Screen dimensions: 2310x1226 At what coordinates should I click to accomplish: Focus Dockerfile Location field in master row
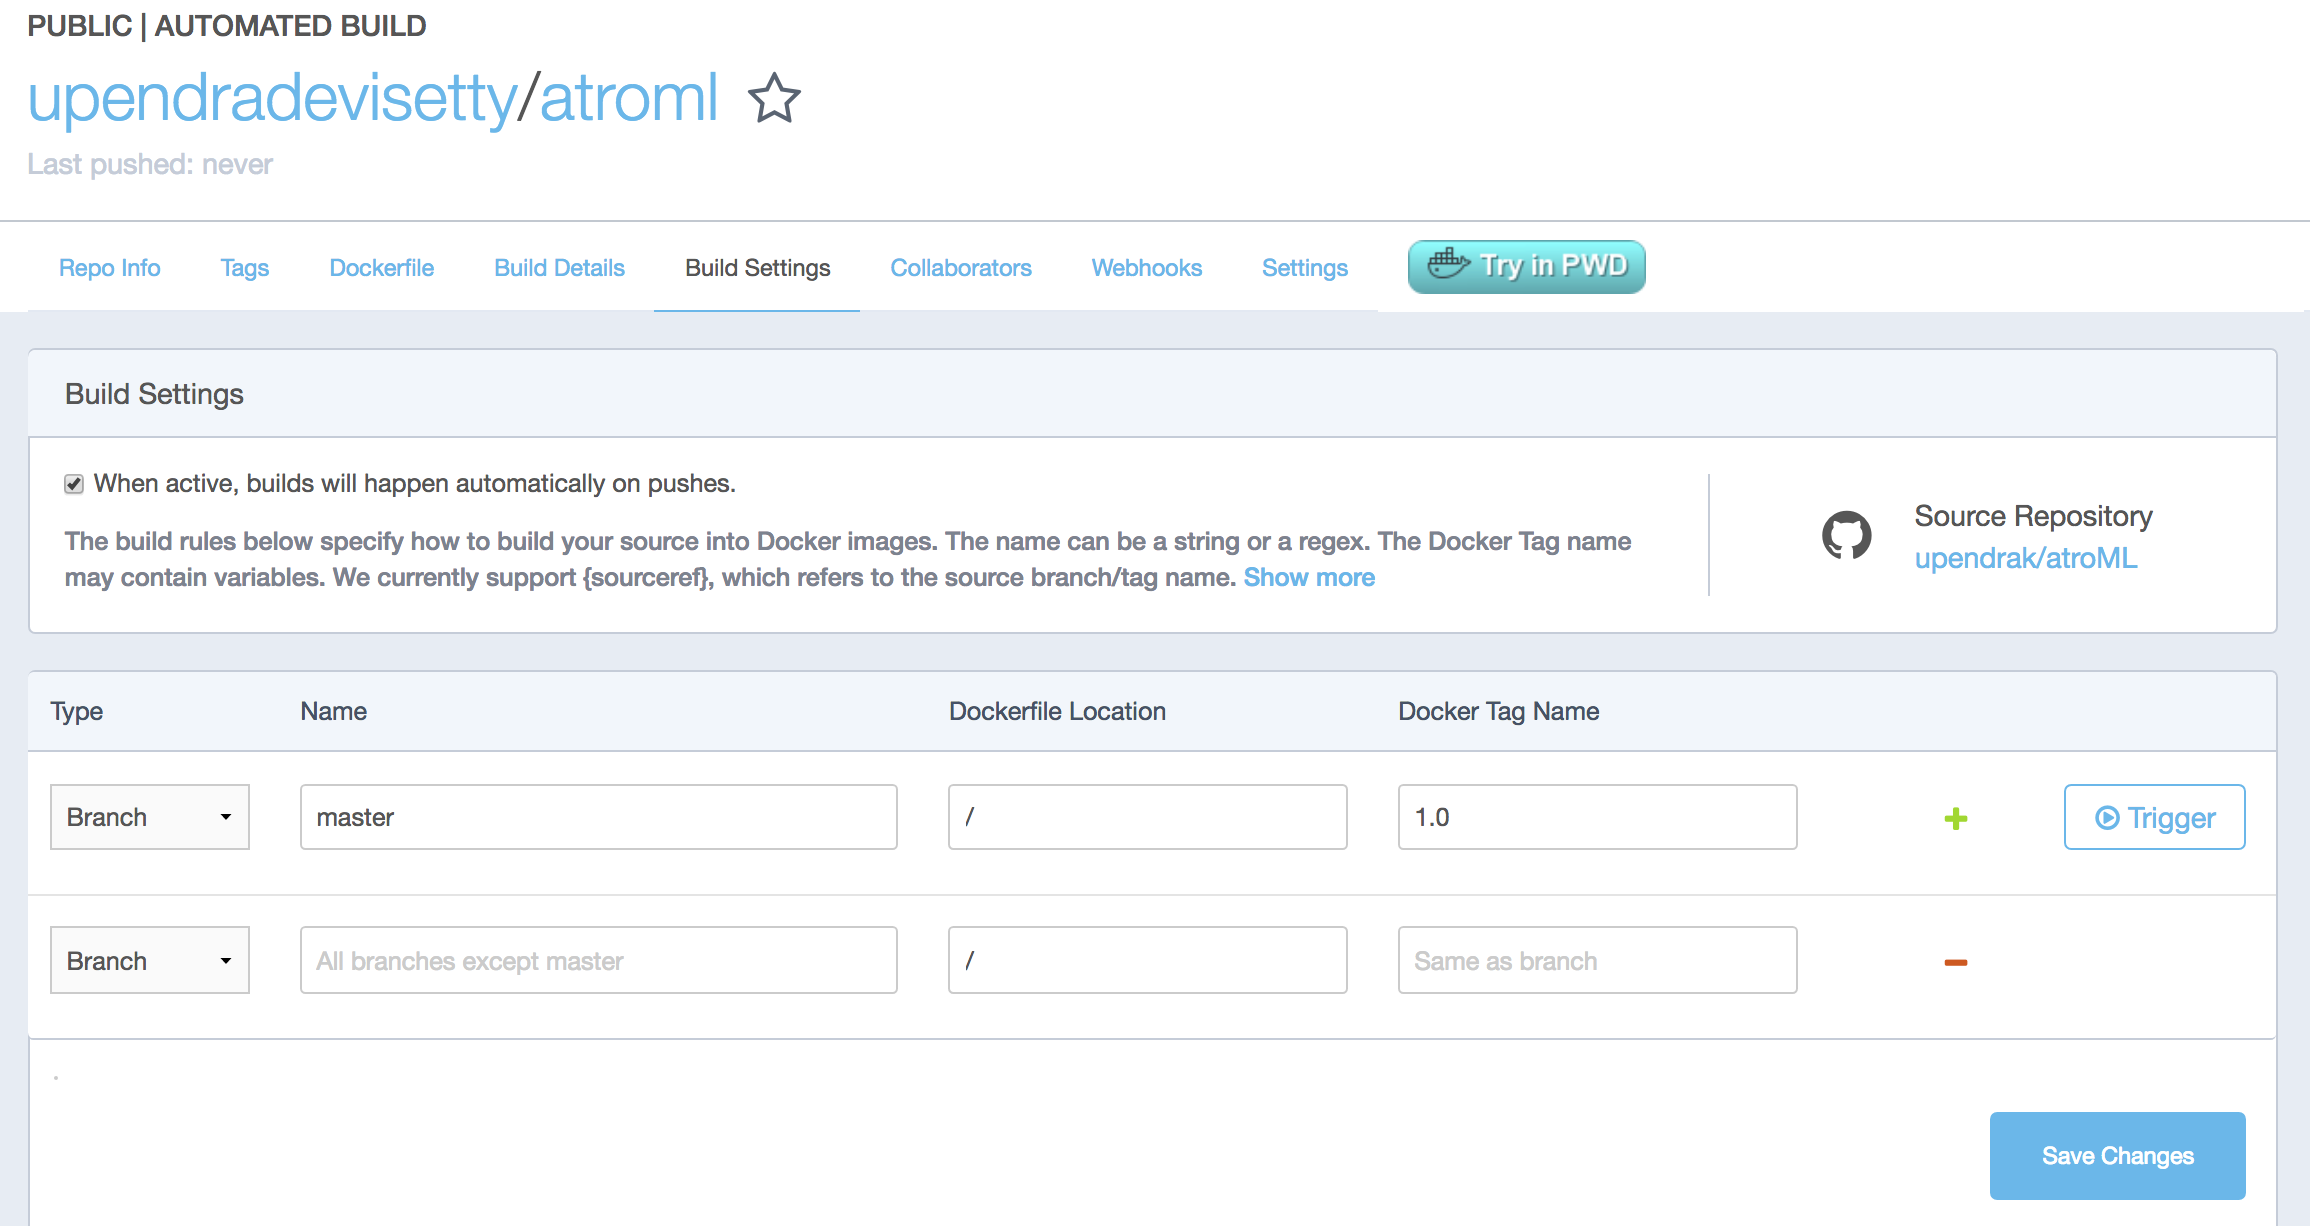point(1148,817)
